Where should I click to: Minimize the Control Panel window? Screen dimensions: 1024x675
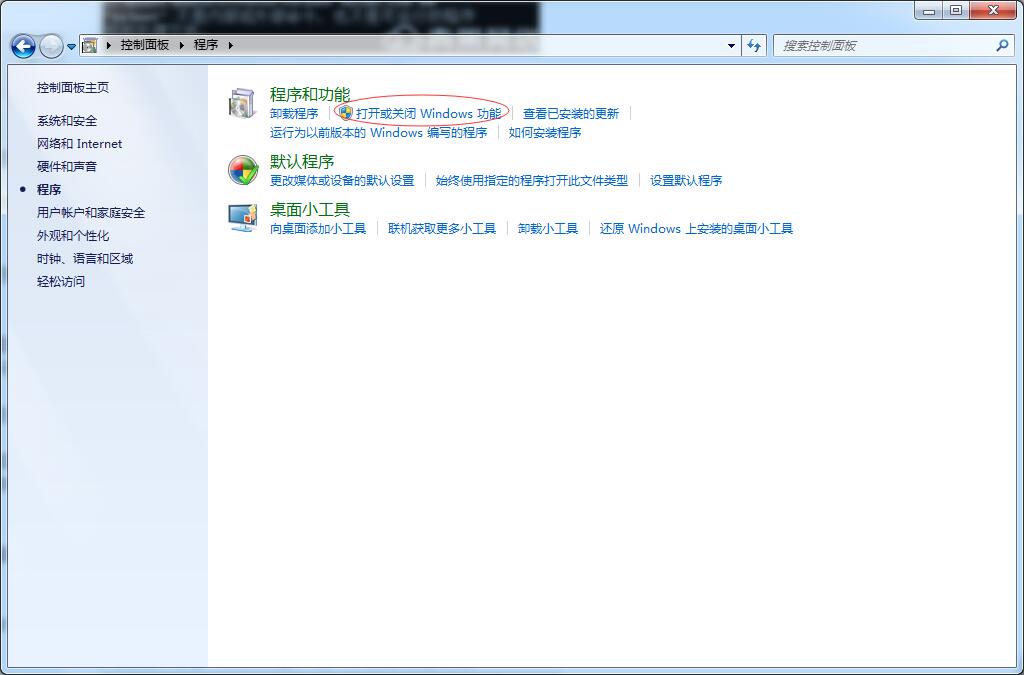(x=929, y=10)
